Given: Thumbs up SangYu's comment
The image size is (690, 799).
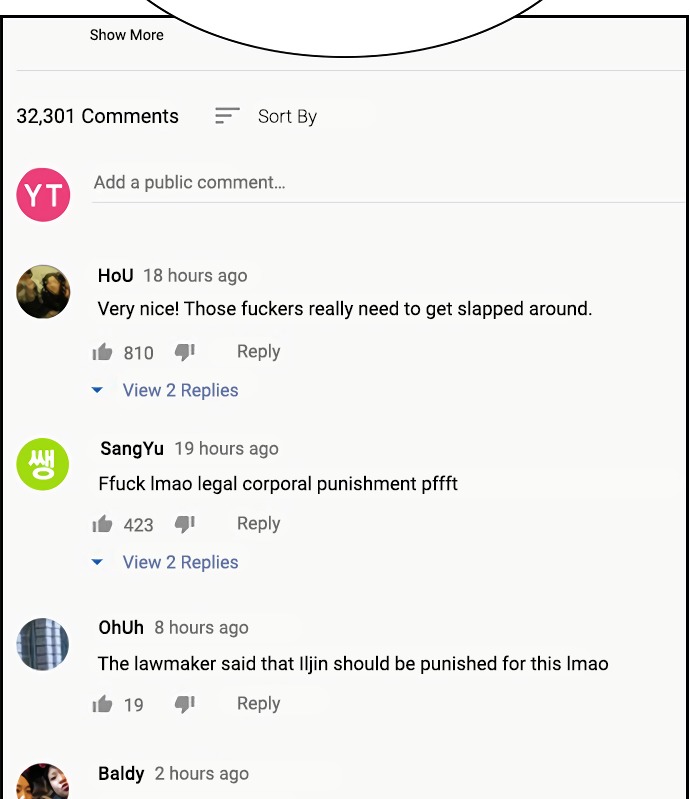Looking at the screenshot, I should [x=102, y=524].
